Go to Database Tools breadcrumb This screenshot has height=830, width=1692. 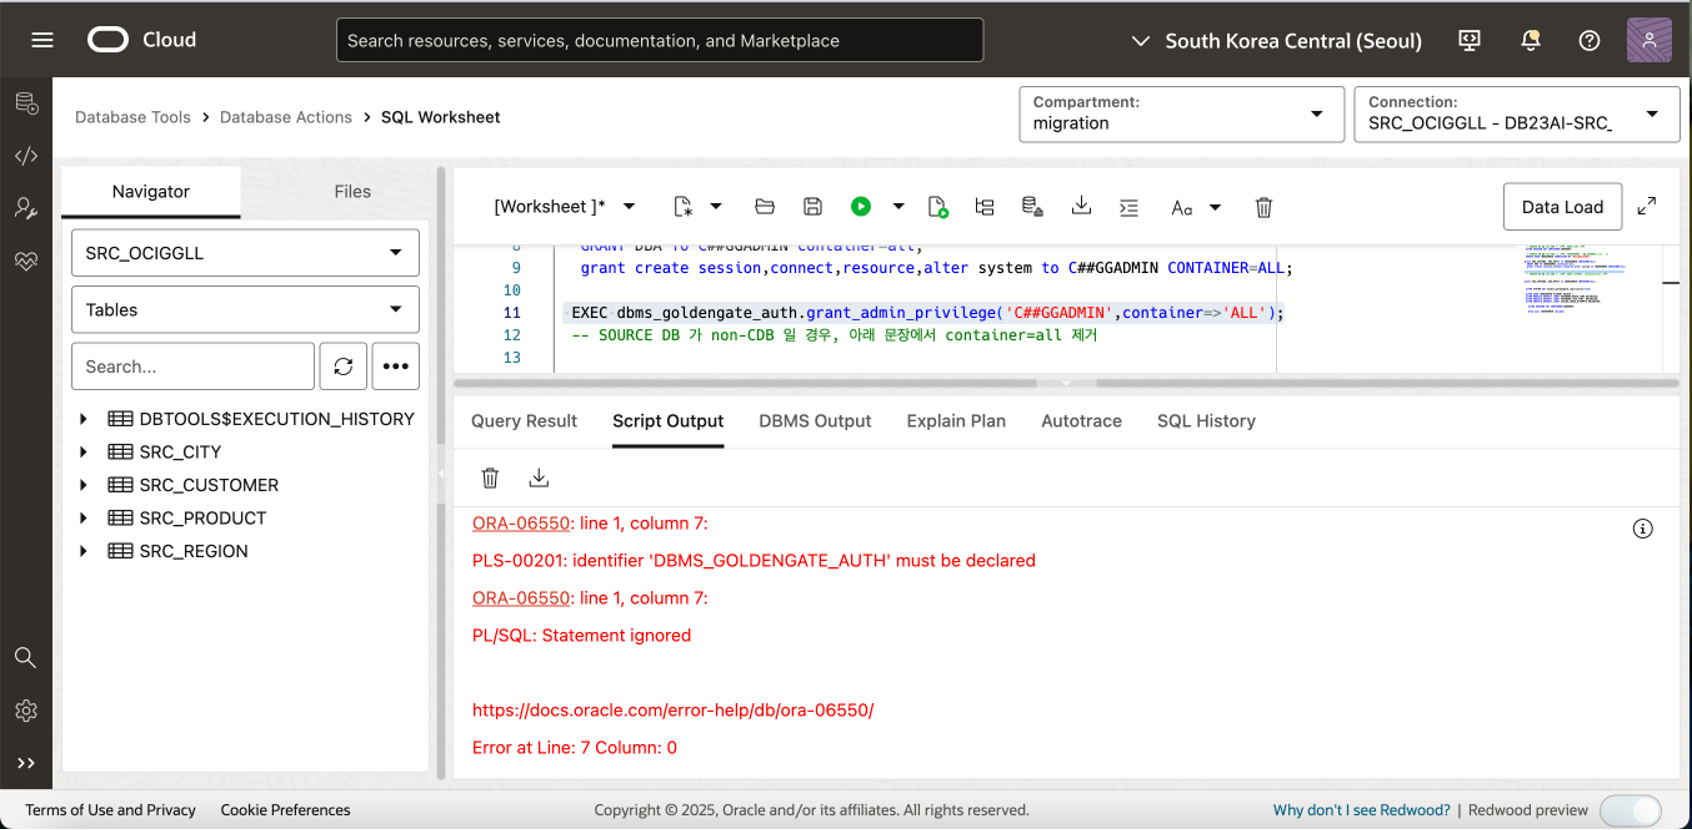point(133,117)
